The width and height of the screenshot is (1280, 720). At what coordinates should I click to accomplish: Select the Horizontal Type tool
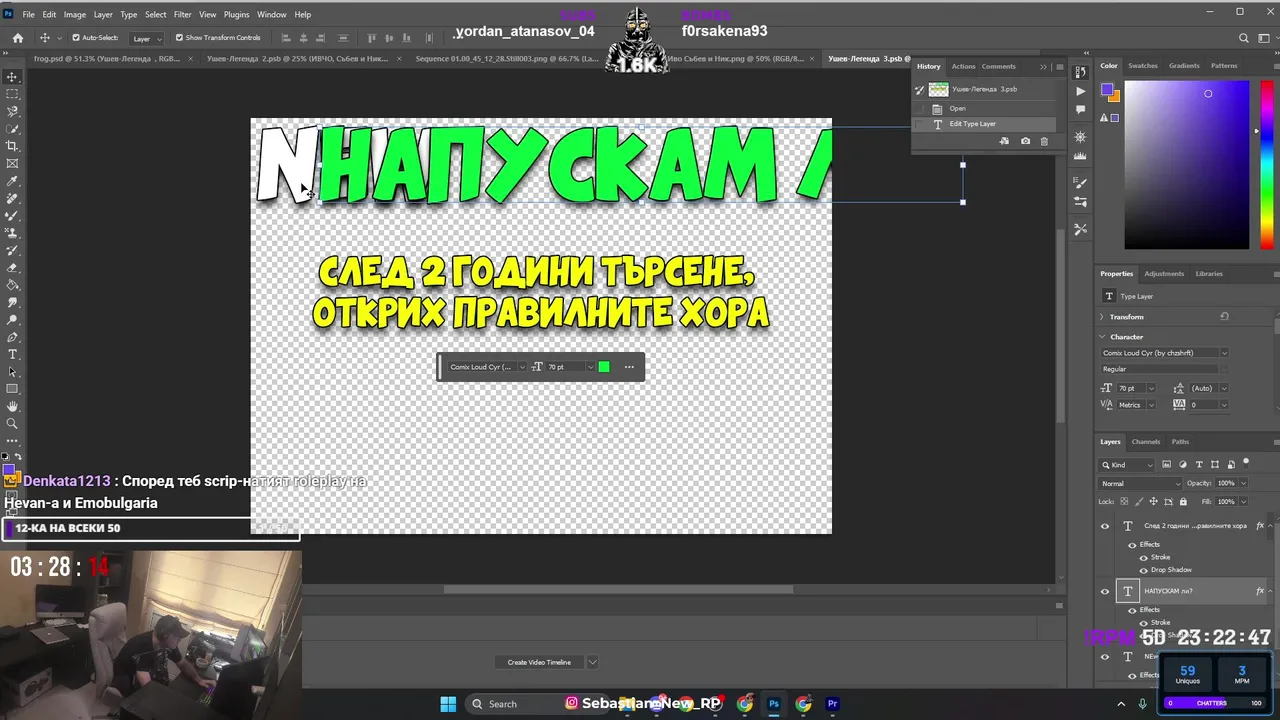click(12, 354)
